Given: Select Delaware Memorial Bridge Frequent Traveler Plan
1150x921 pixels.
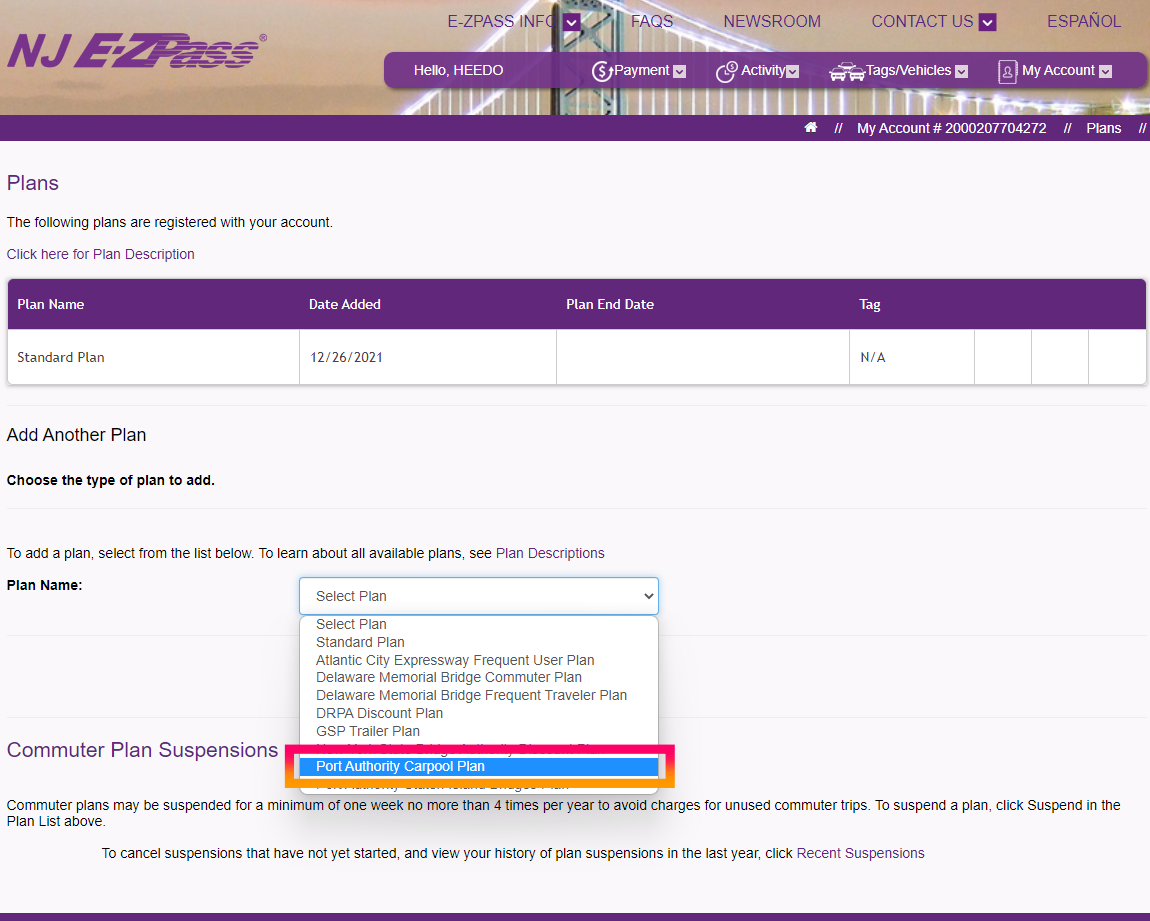Looking at the screenshot, I should (x=478, y=695).
